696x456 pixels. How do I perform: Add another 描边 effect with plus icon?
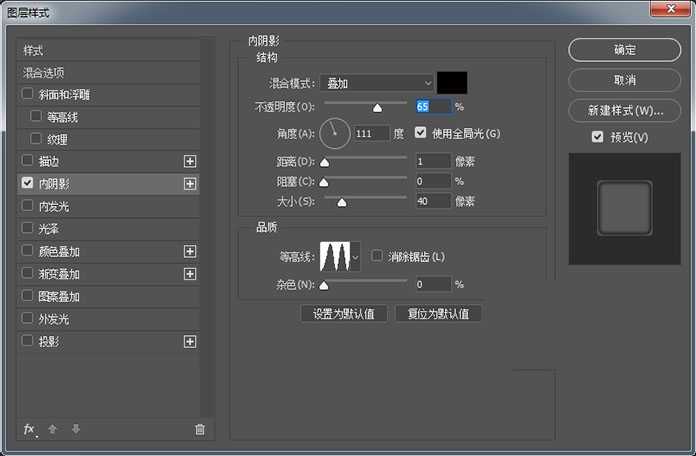pyautogui.click(x=190, y=161)
